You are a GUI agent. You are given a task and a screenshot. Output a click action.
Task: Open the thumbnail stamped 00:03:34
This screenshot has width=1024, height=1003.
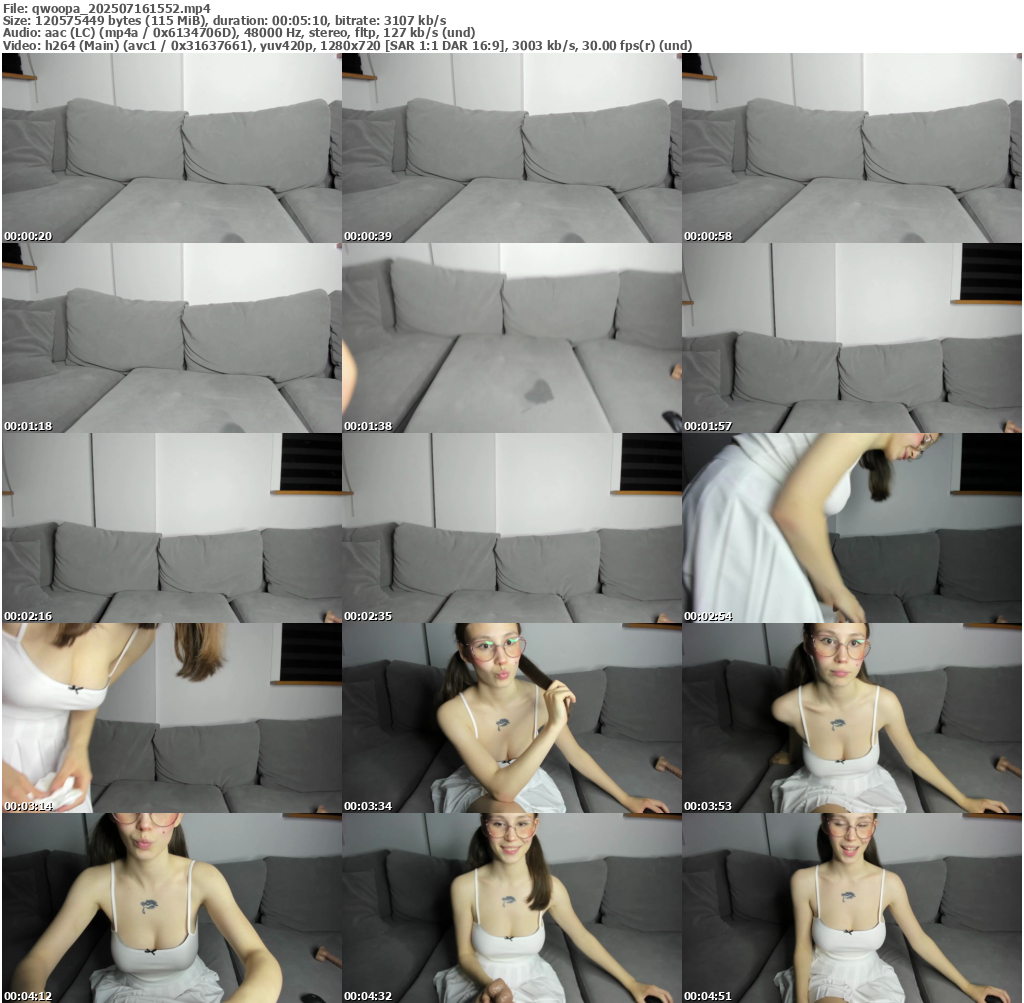[512, 718]
